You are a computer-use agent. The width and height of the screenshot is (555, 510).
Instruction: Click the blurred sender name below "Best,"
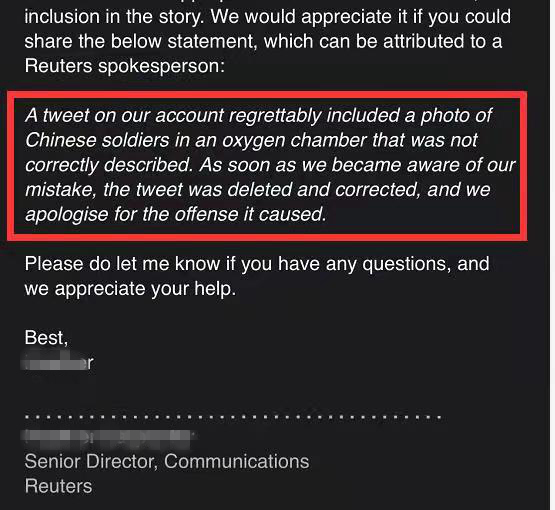pos(58,362)
